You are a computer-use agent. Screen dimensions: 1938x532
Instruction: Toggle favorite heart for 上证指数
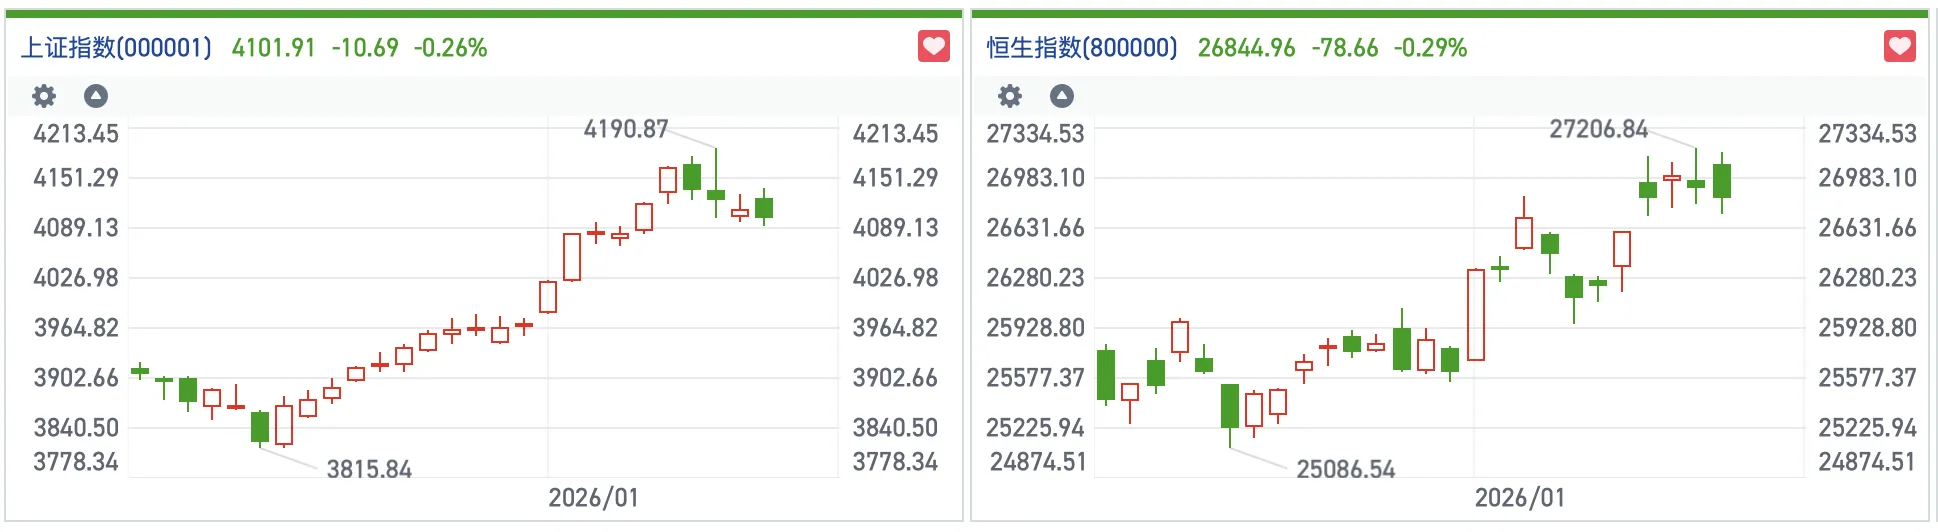(x=934, y=46)
